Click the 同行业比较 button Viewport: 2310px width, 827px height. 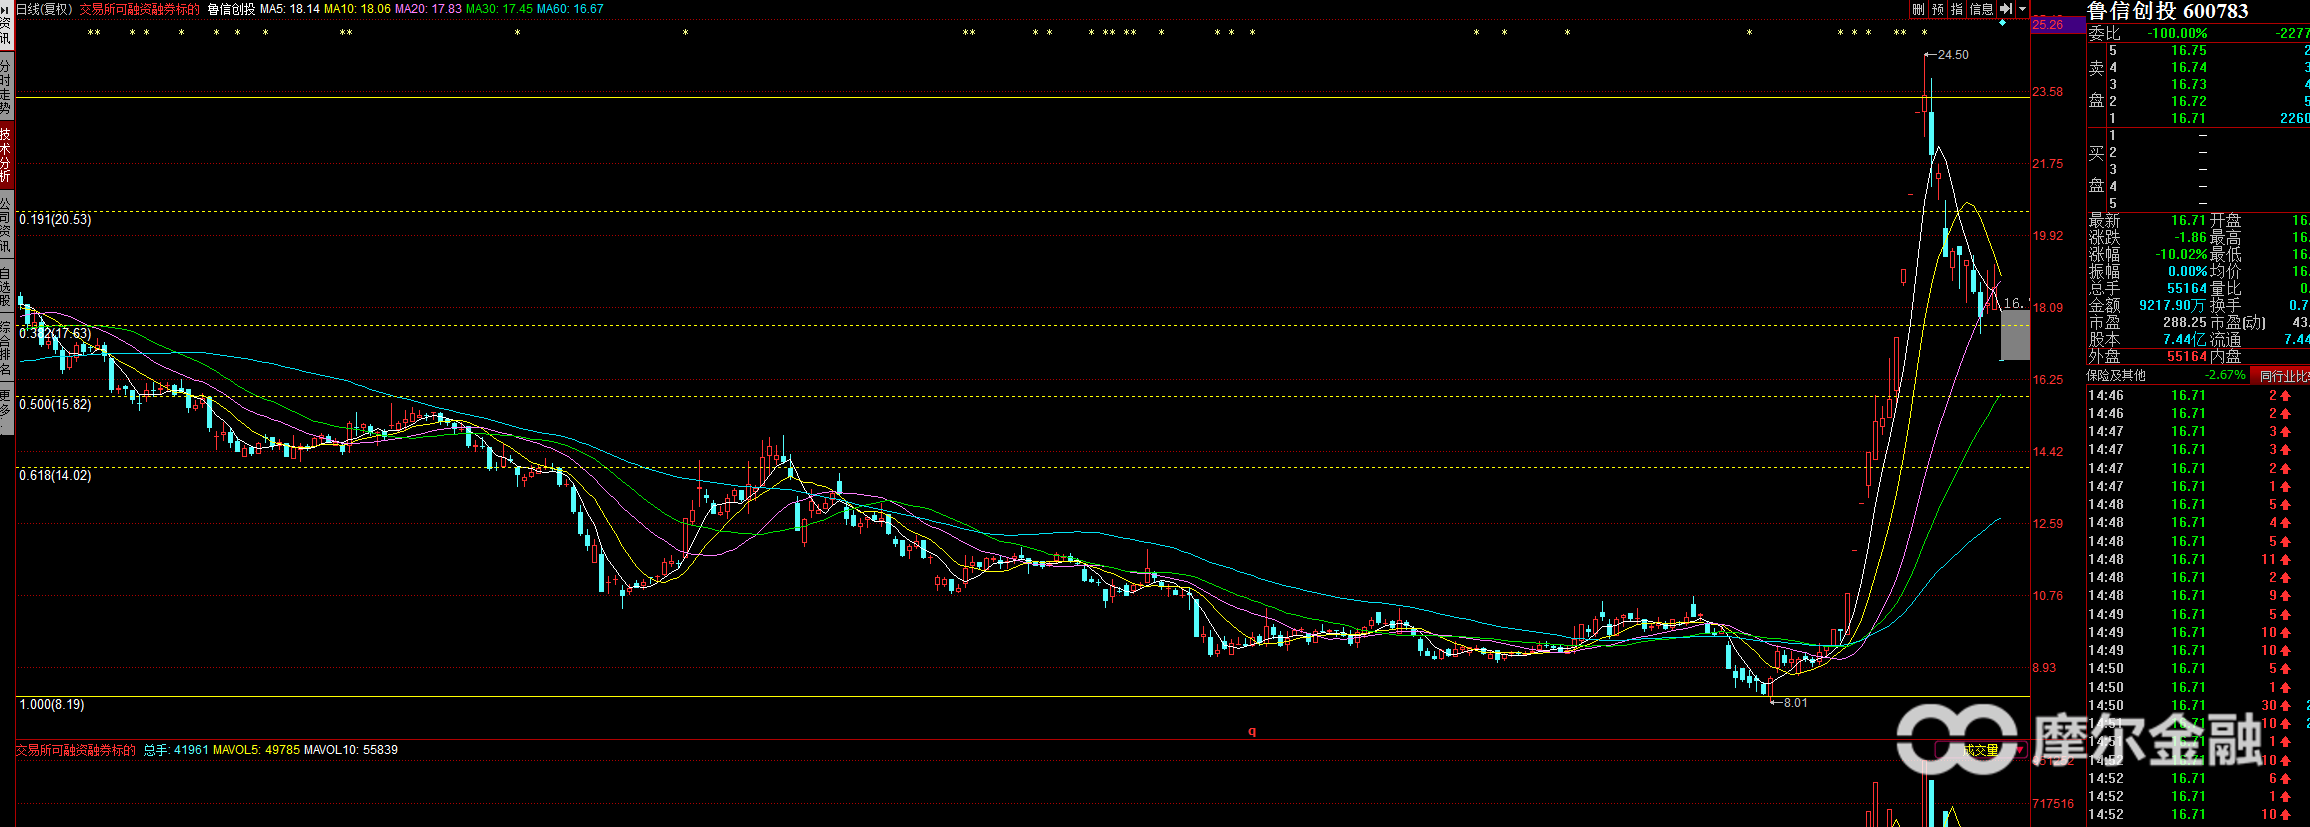2280,376
